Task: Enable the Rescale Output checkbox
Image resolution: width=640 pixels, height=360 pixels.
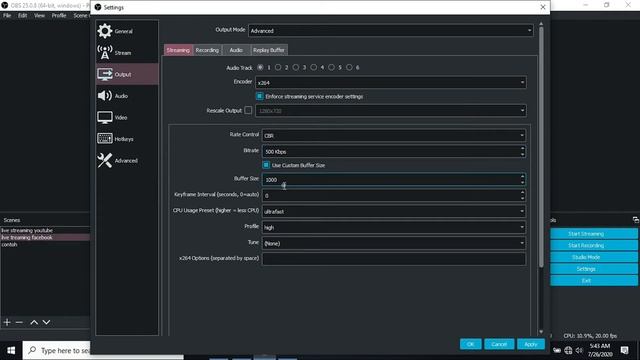Action: (248, 110)
